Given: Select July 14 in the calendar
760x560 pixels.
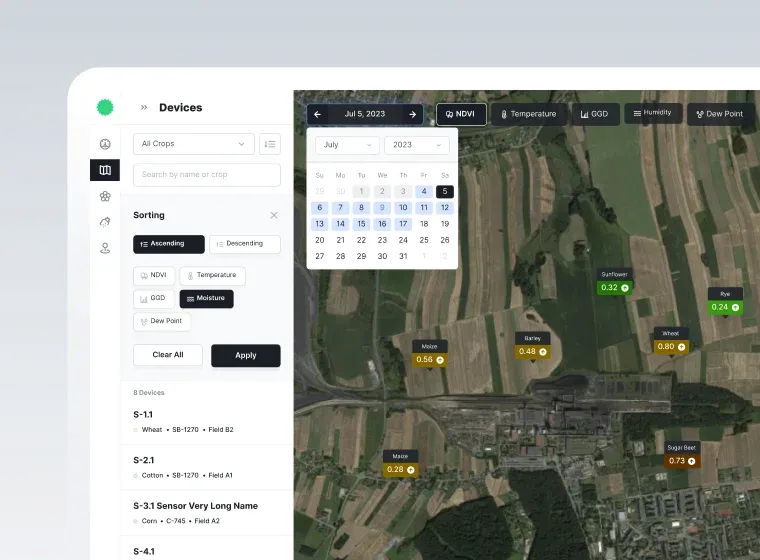Looking at the screenshot, I should coord(341,224).
